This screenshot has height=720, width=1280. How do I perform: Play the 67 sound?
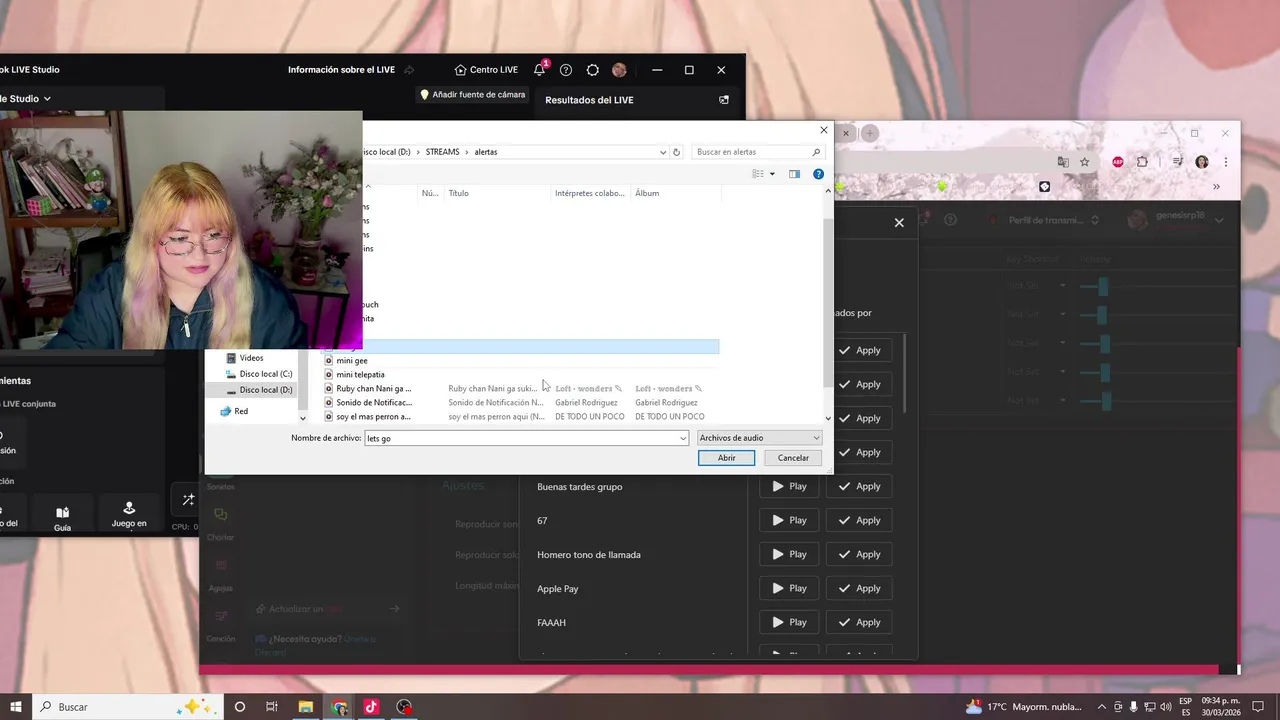789,520
